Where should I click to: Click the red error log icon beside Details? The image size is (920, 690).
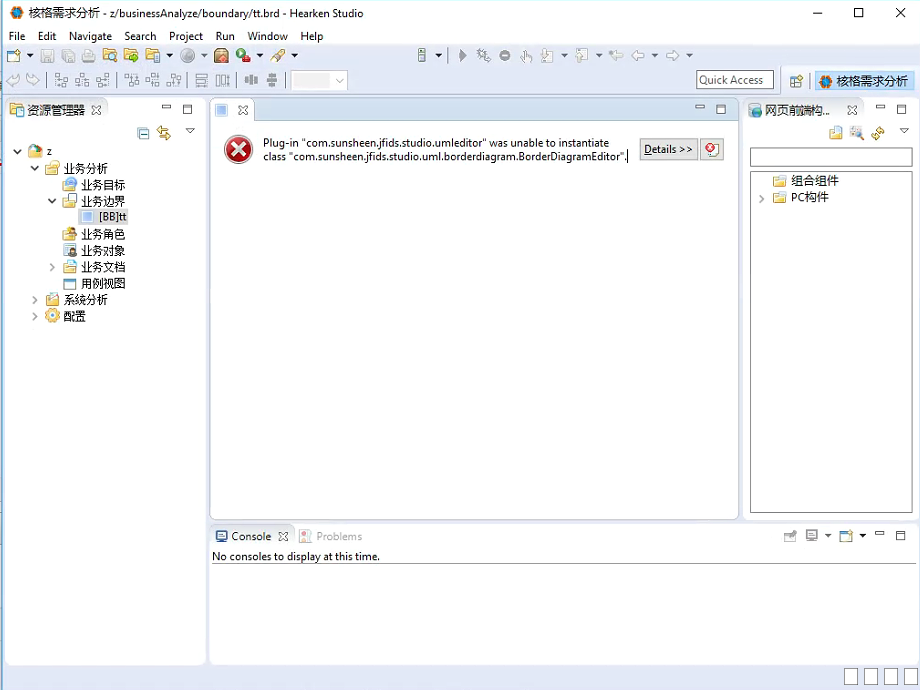711,150
